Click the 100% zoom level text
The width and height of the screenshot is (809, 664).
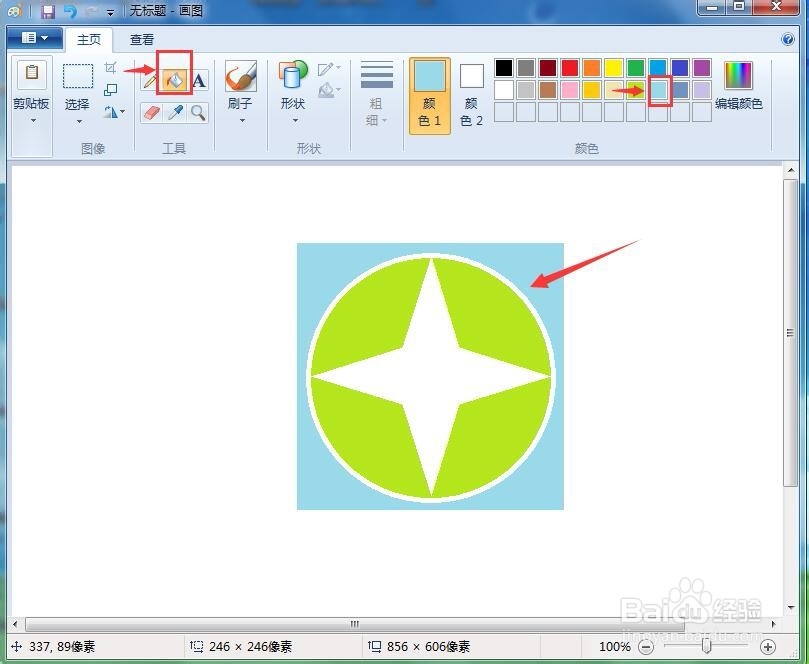(x=615, y=647)
